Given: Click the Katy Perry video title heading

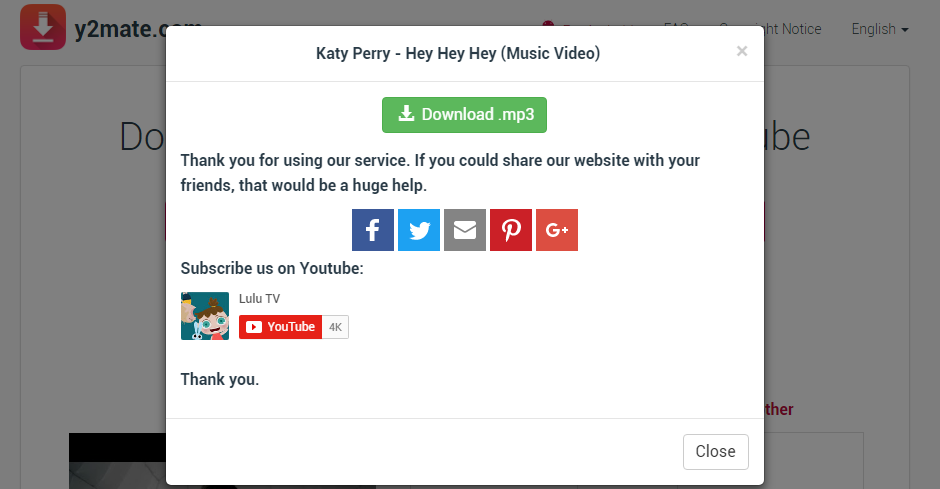Looking at the screenshot, I should [x=458, y=53].
